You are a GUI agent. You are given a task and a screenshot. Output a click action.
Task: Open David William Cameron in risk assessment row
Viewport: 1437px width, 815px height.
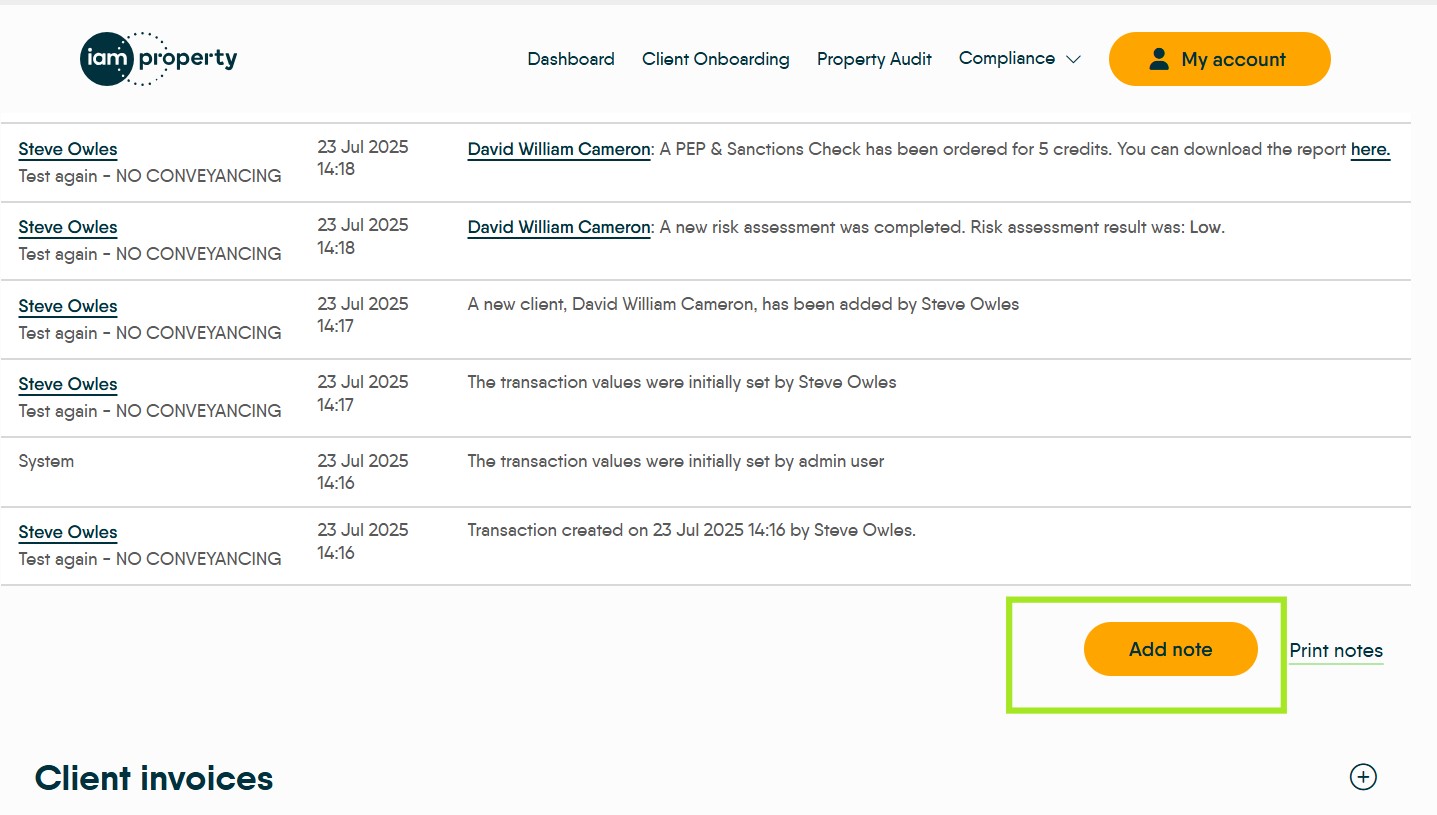click(x=558, y=227)
